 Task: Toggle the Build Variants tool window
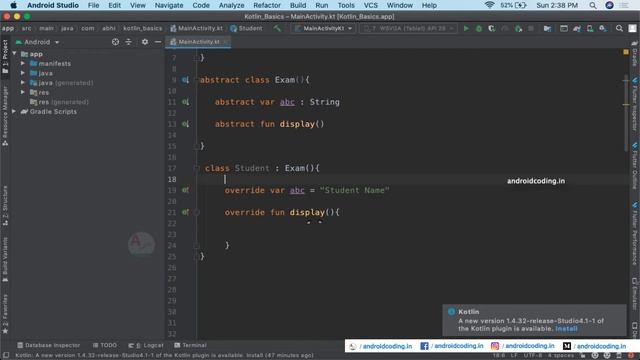(x=5, y=260)
